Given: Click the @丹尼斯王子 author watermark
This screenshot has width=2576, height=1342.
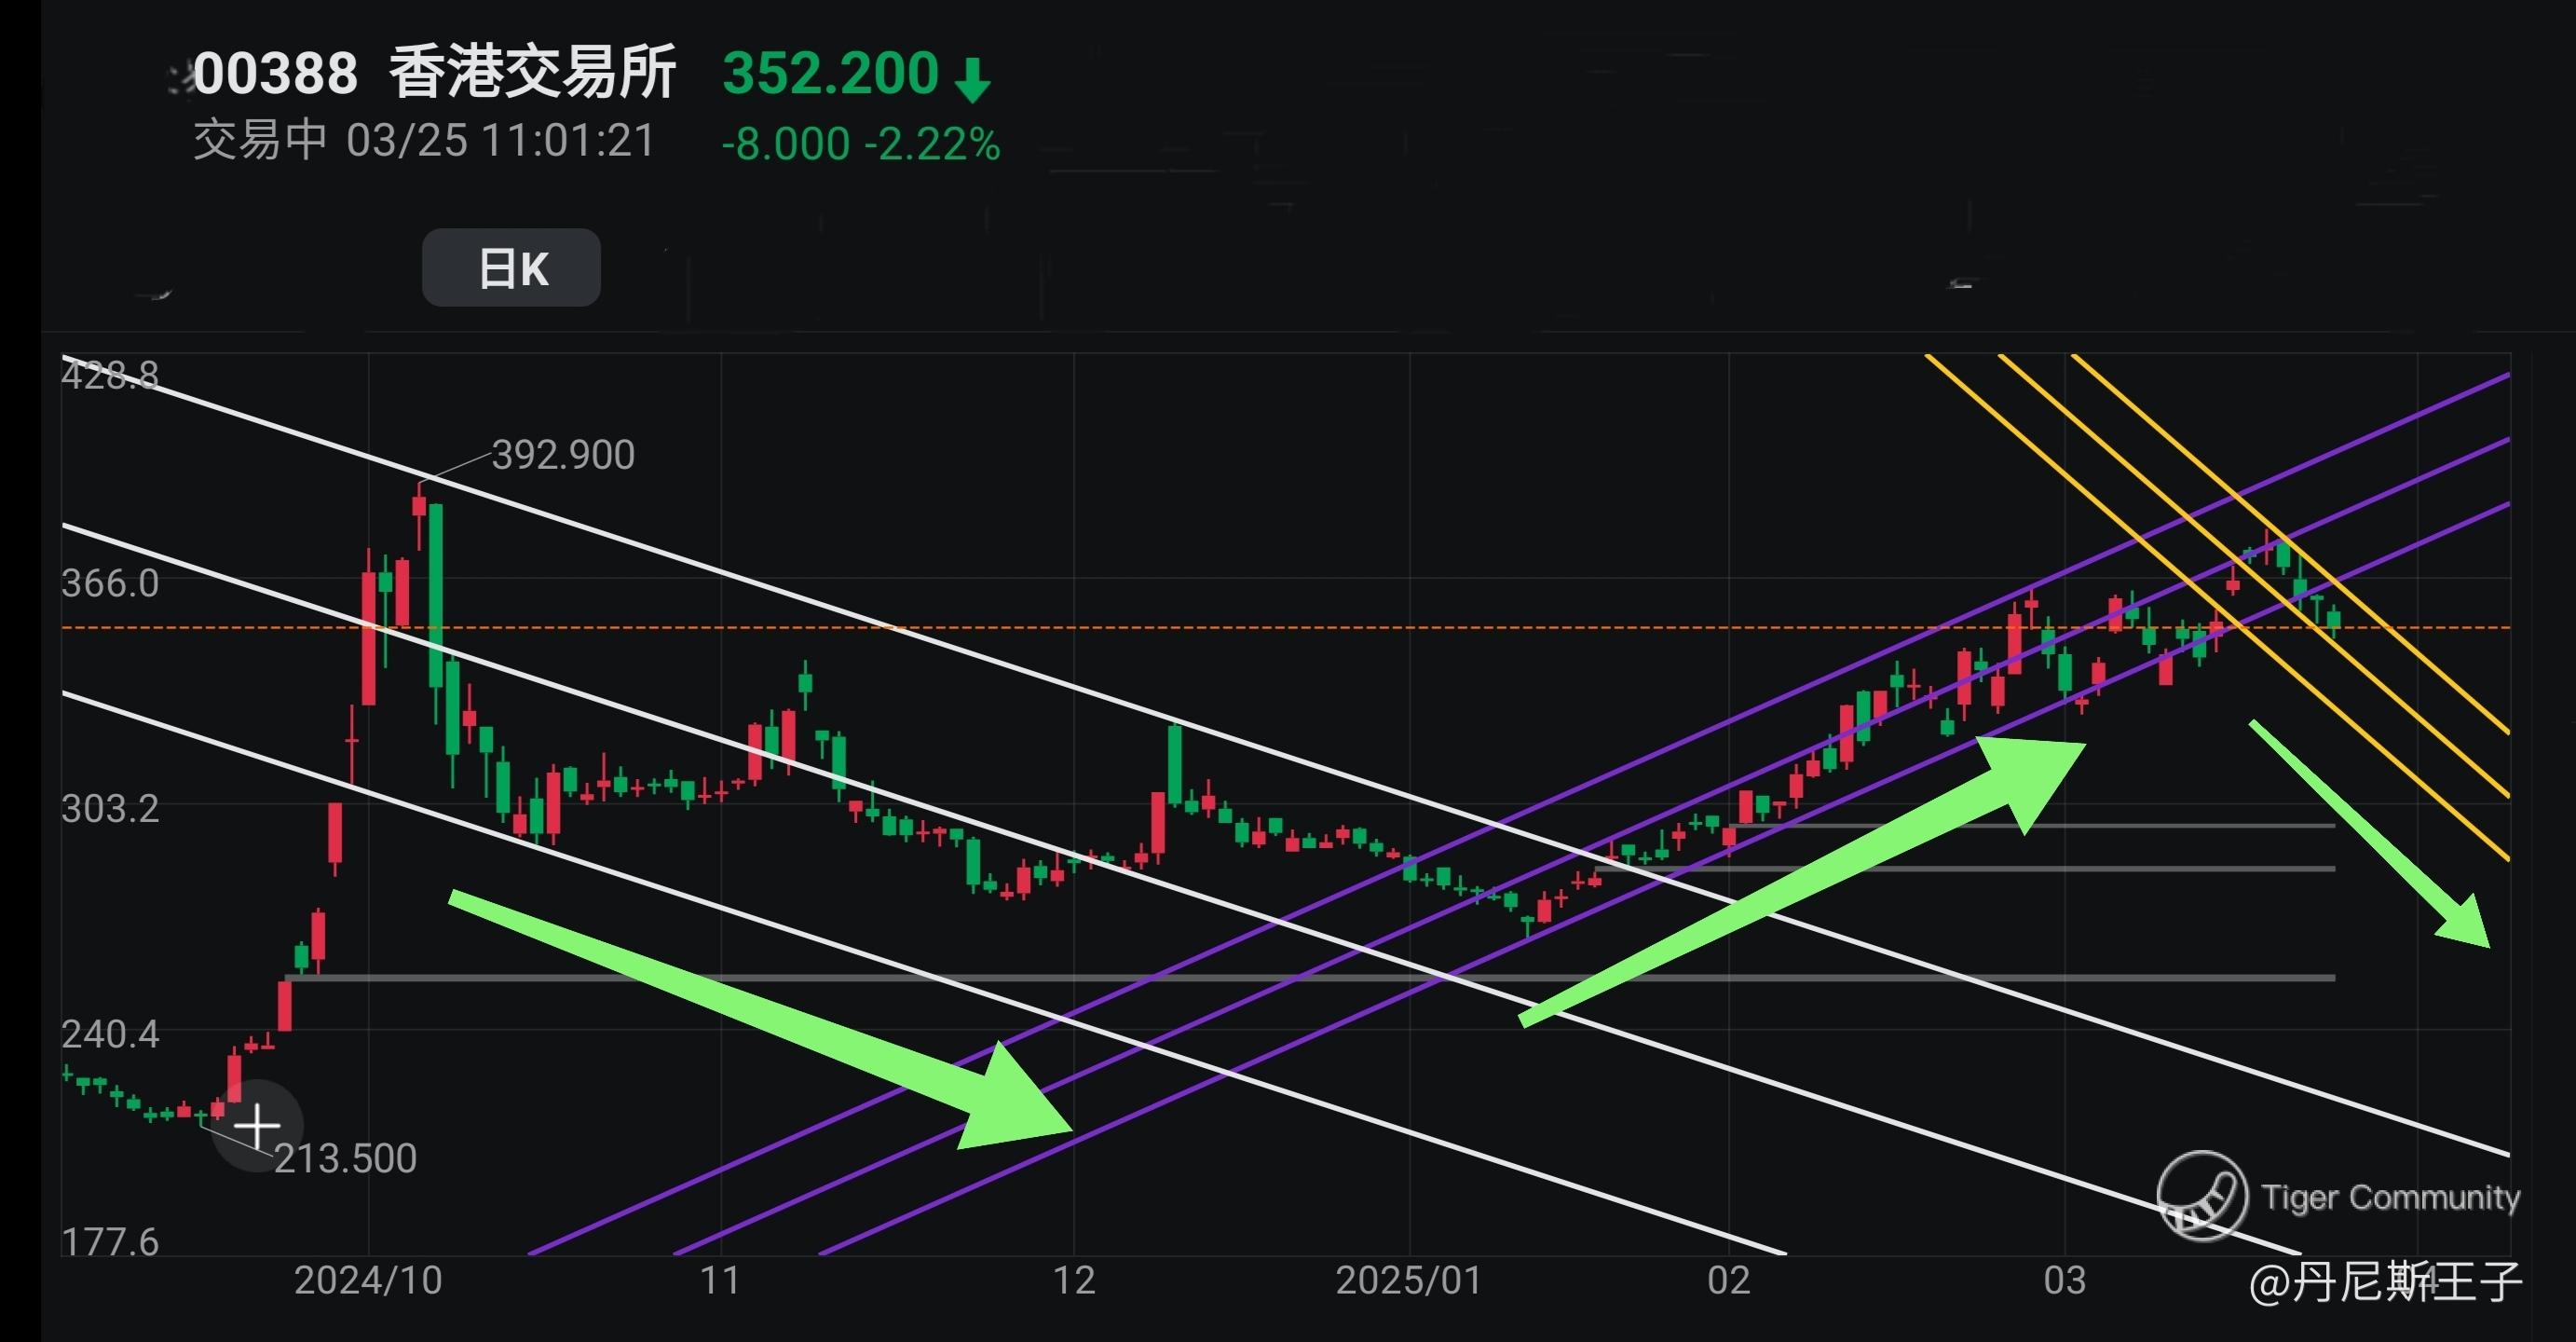Looking at the screenshot, I should (2385, 1282).
